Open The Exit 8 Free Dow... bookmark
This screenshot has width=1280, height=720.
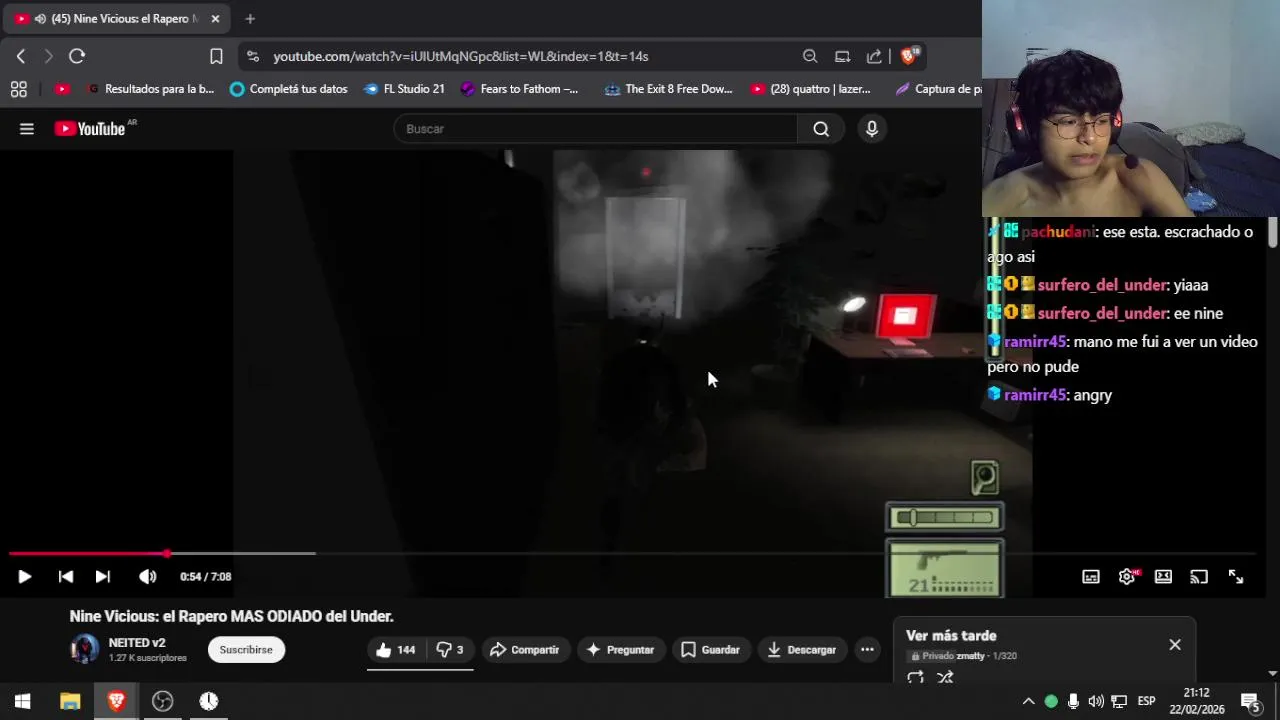[669, 89]
